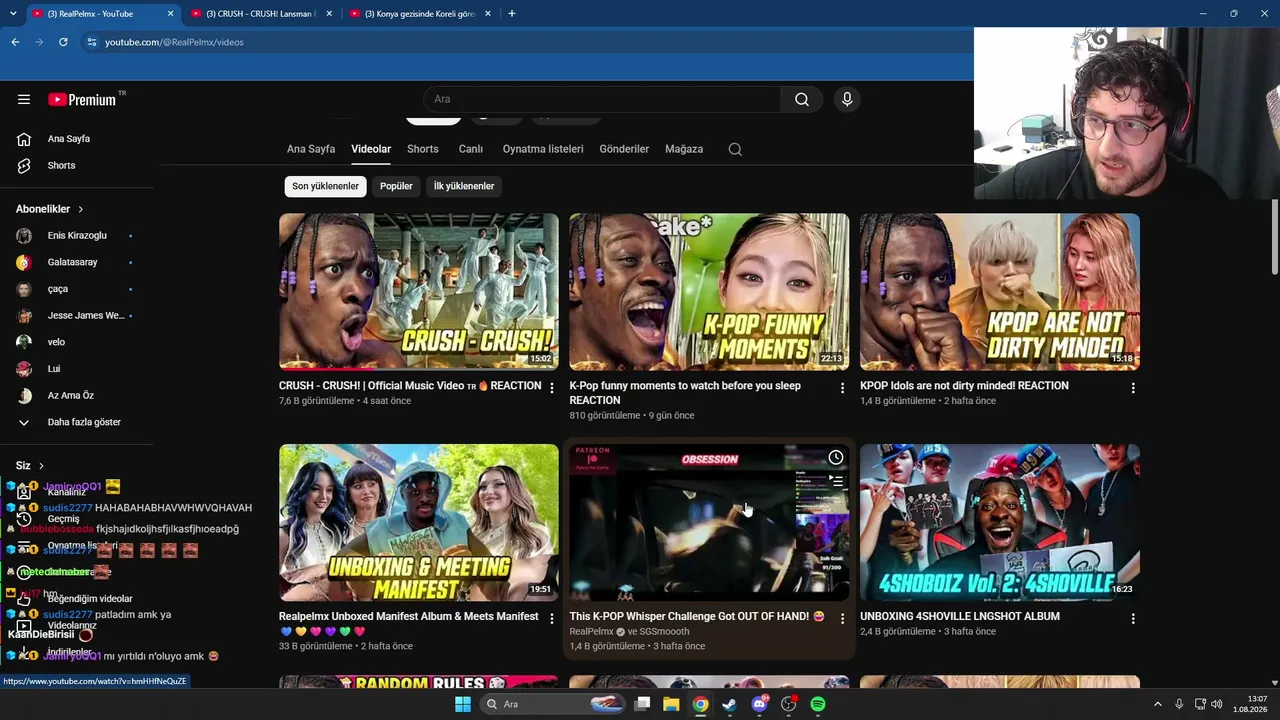This screenshot has height=720, width=1280.
Task: Close the RealPelmx - YouTube tab
Action: (x=171, y=14)
